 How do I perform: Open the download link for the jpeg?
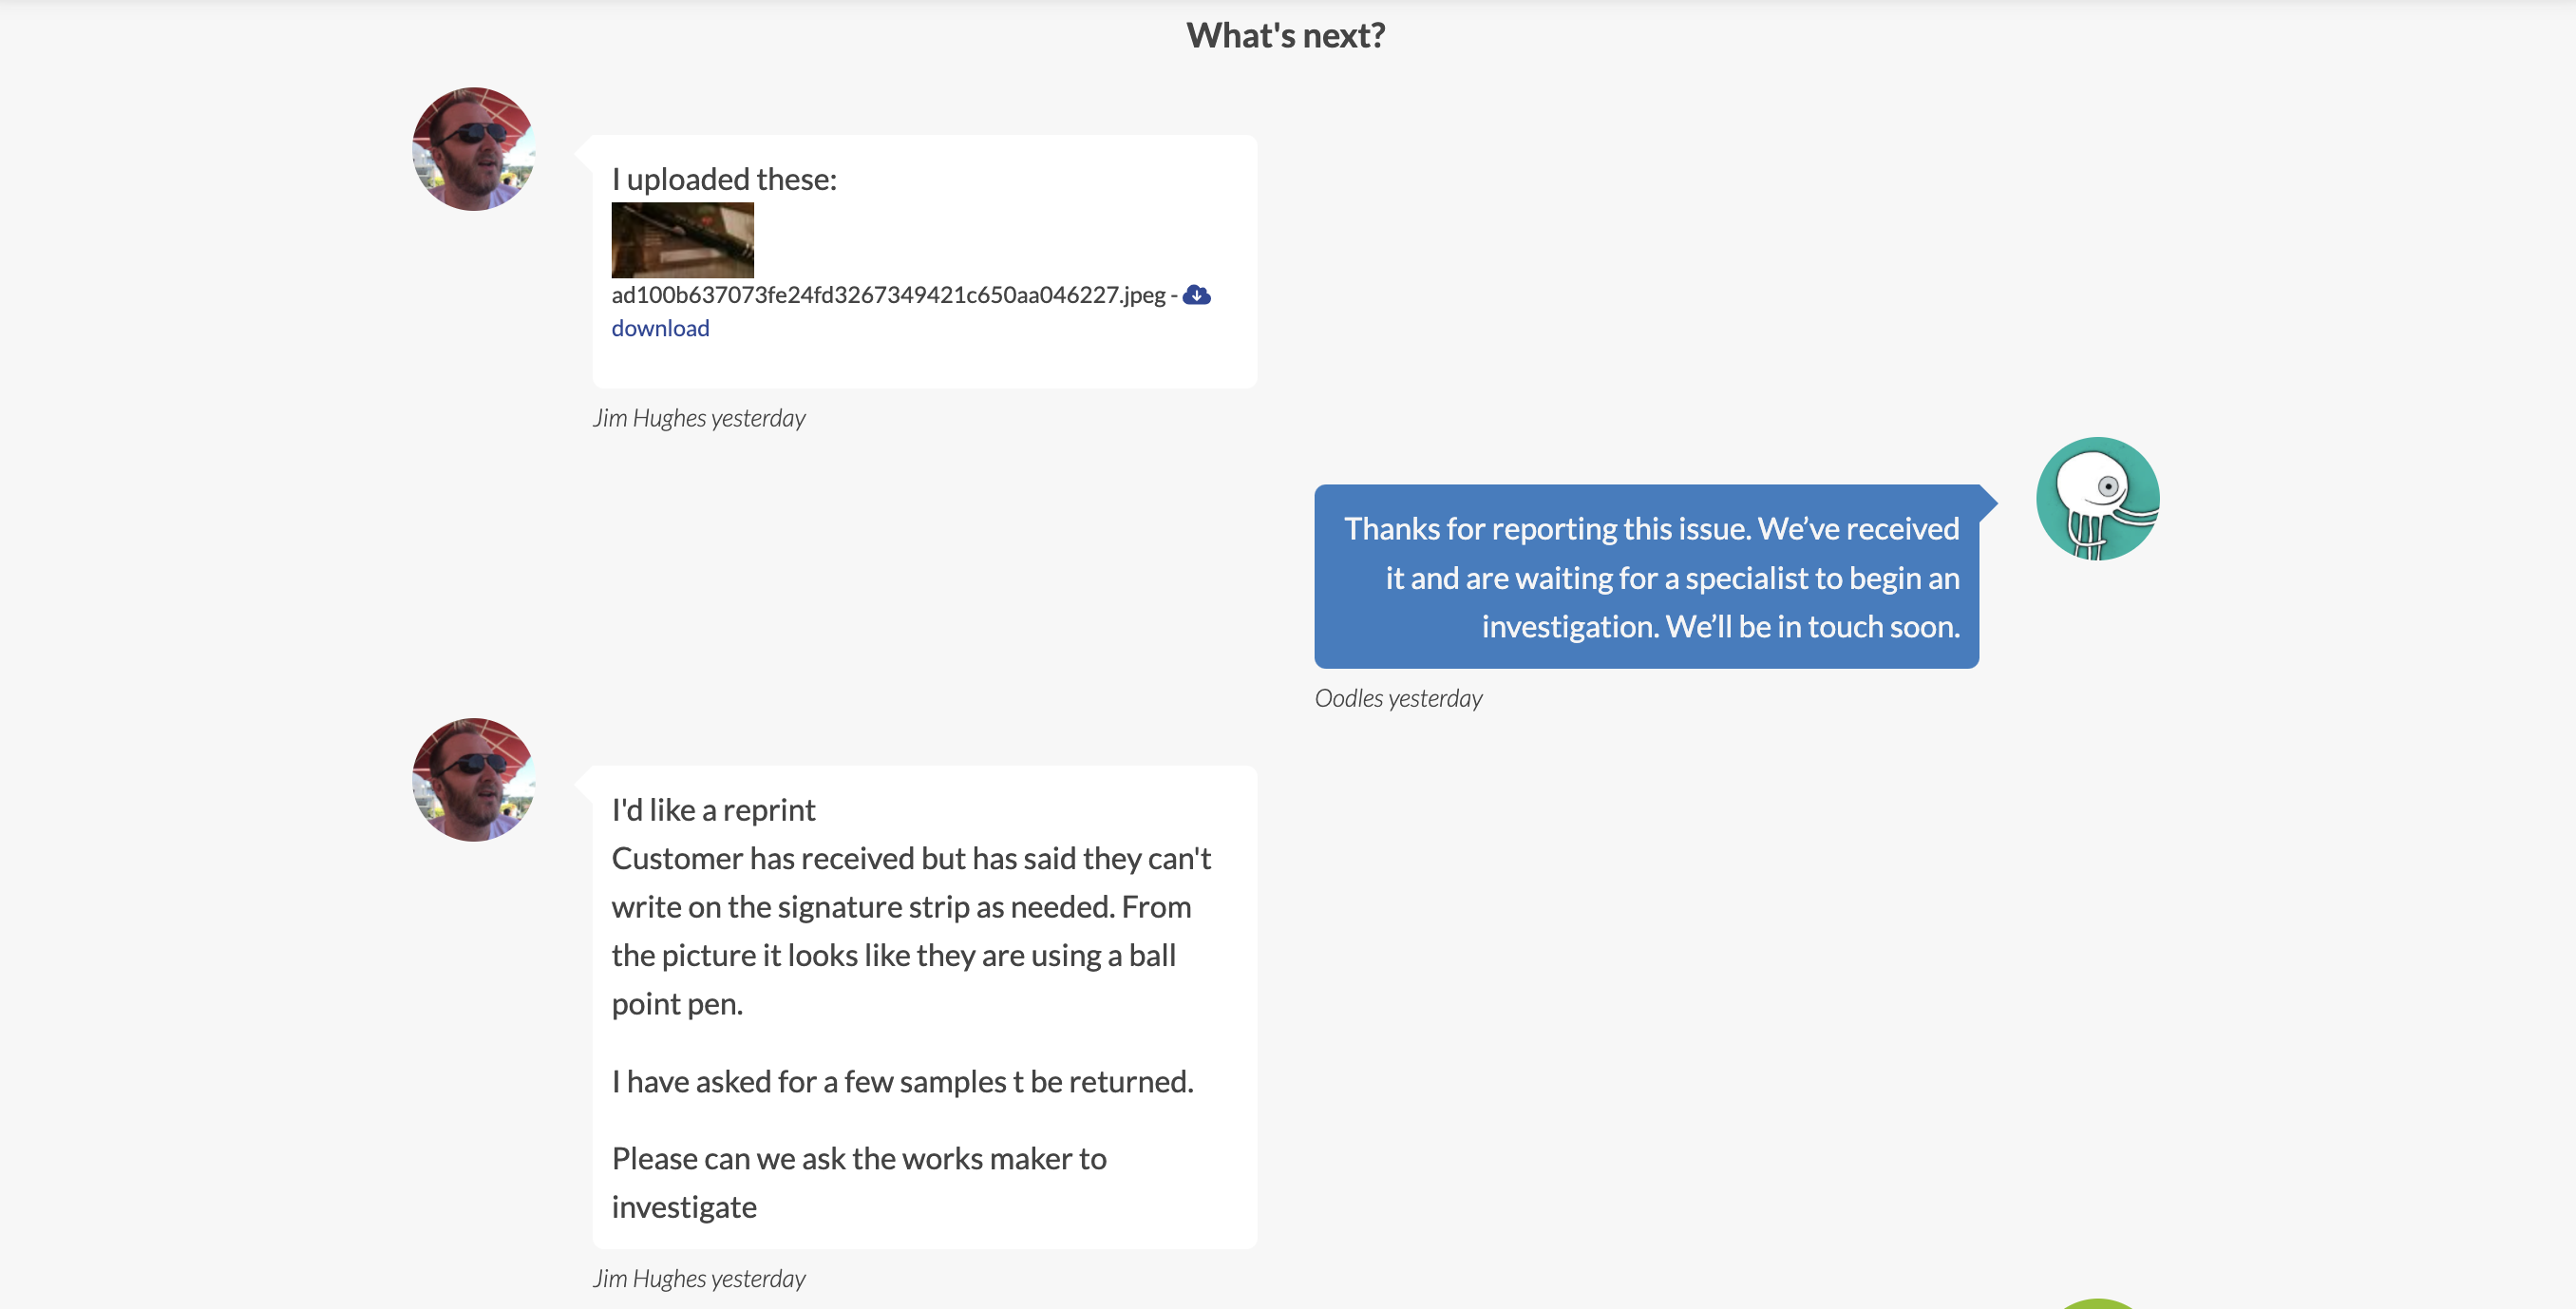[x=660, y=328]
